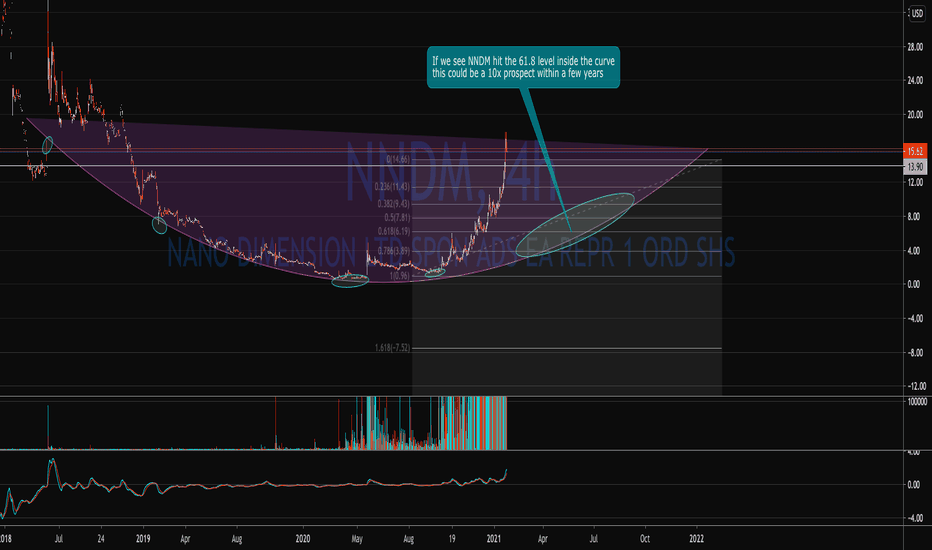Click the 12.00 price axis label
Image resolution: width=932 pixels, height=550 pixels.
915,183
